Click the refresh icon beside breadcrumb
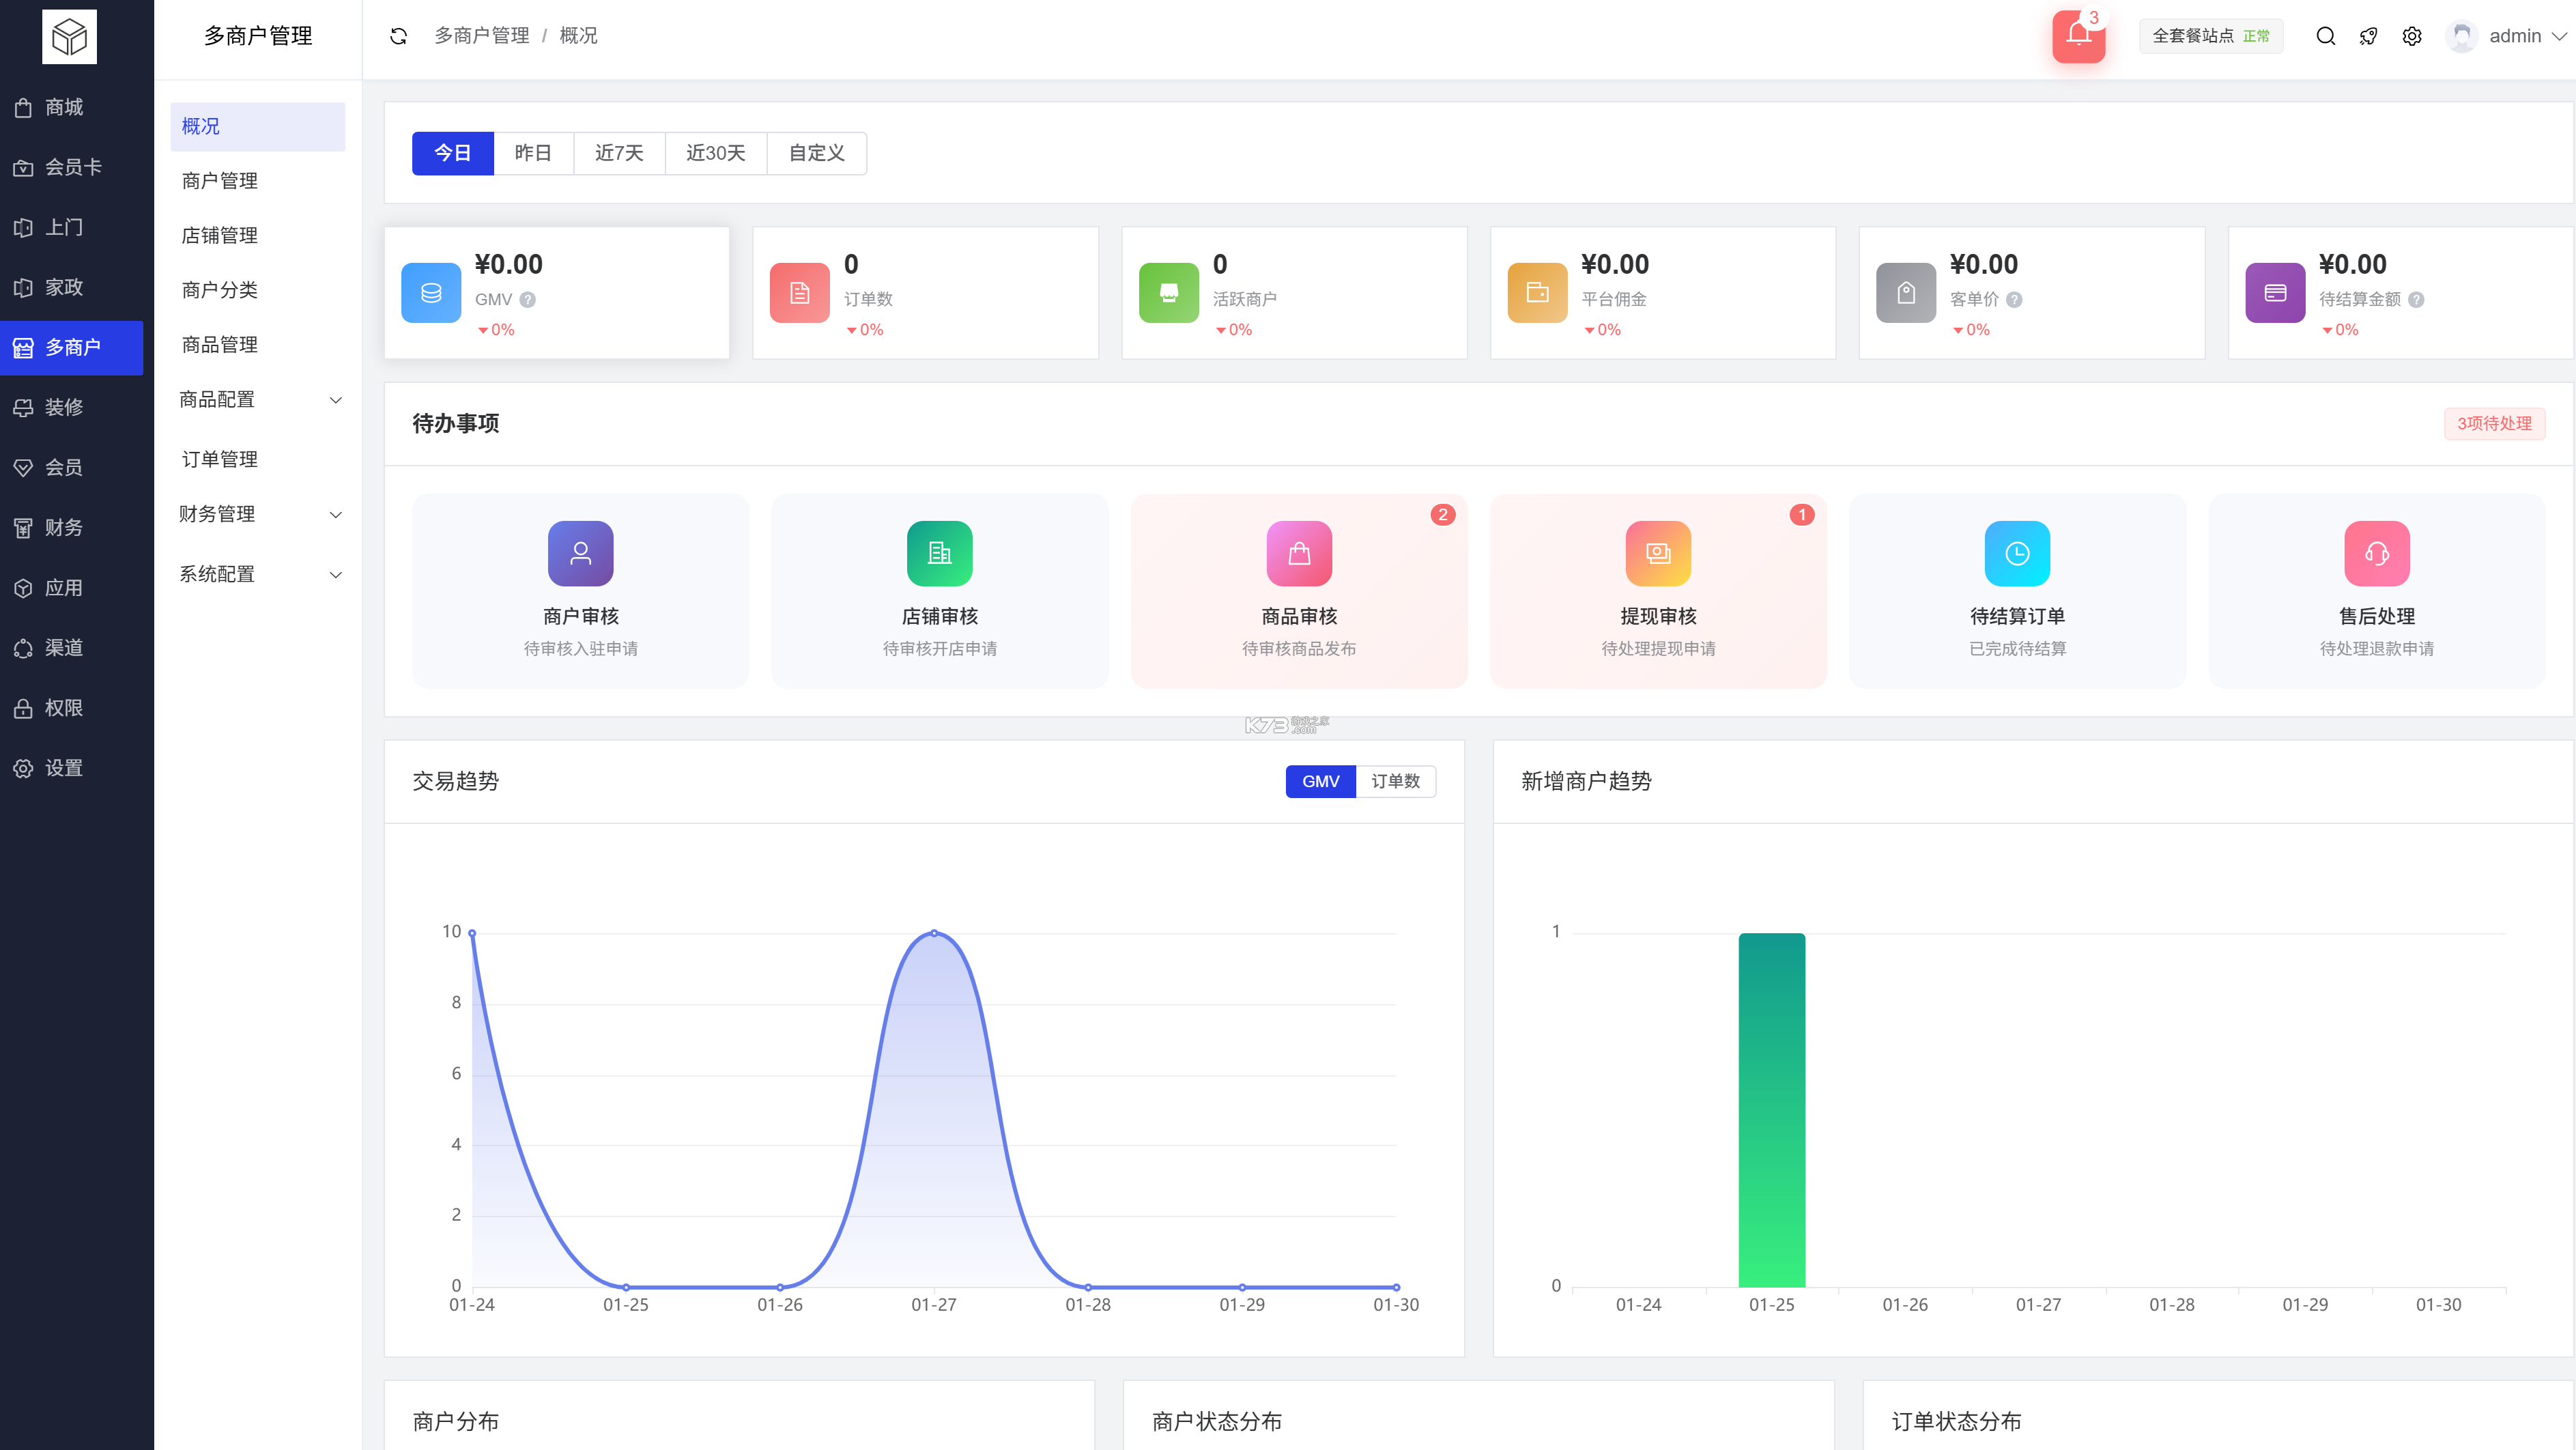The height and width of the screenshot is (1450, 2576). pos(399,36)
